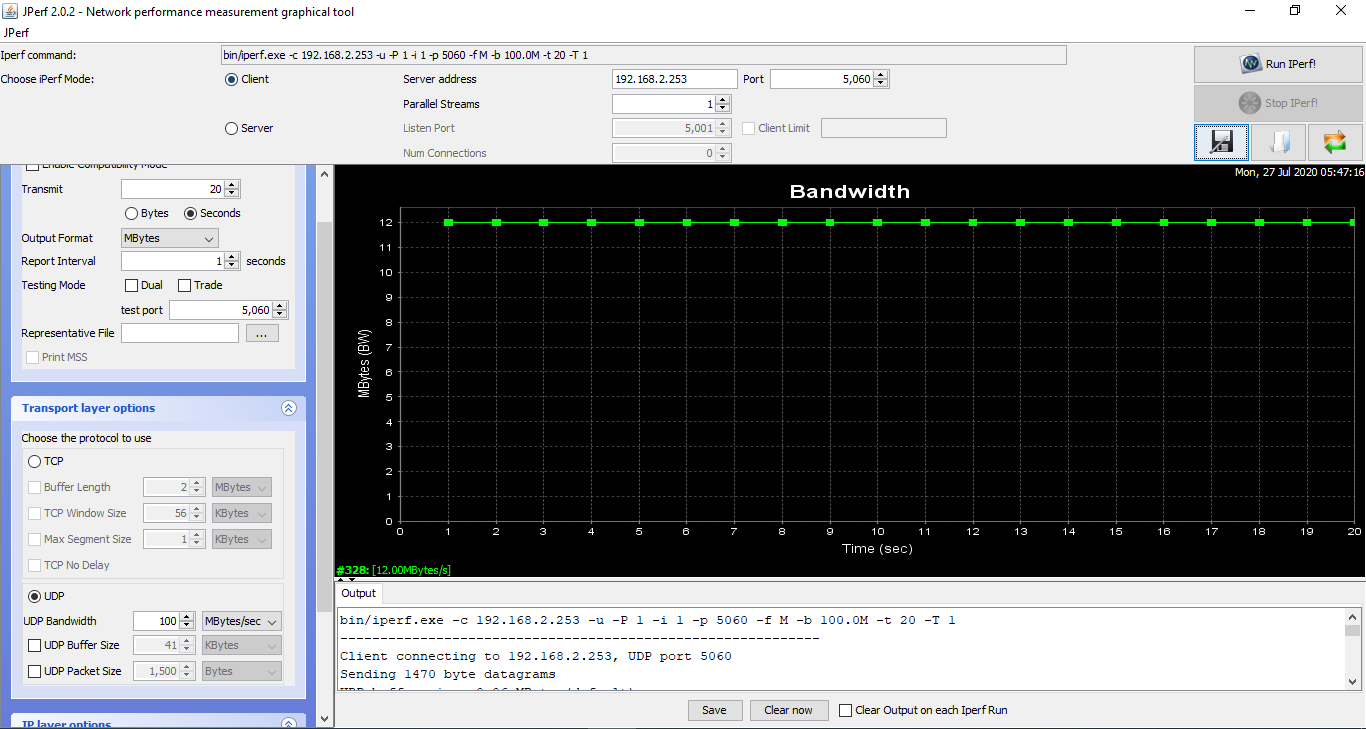
Task: Open the UDP Bandwidth units dropdown
Action: tap(241, 620)
